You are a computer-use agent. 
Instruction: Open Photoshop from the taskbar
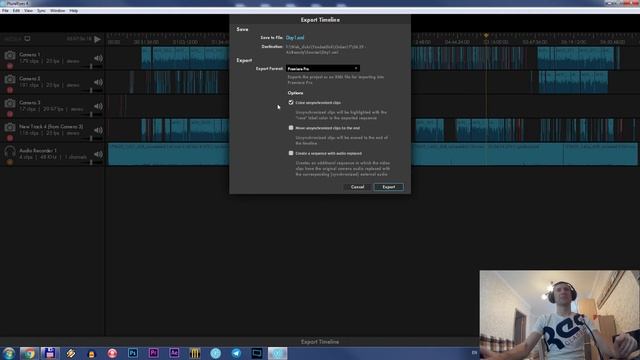pyautogui.click(x=133, y=353)
